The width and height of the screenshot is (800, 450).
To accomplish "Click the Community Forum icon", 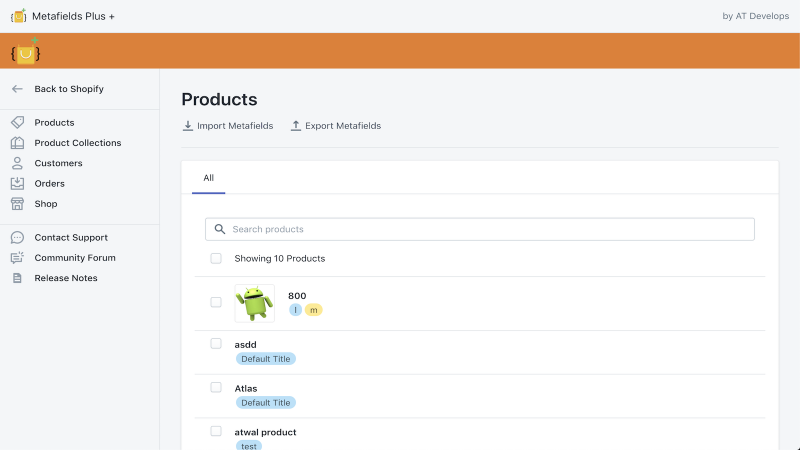I will point(17,258).
